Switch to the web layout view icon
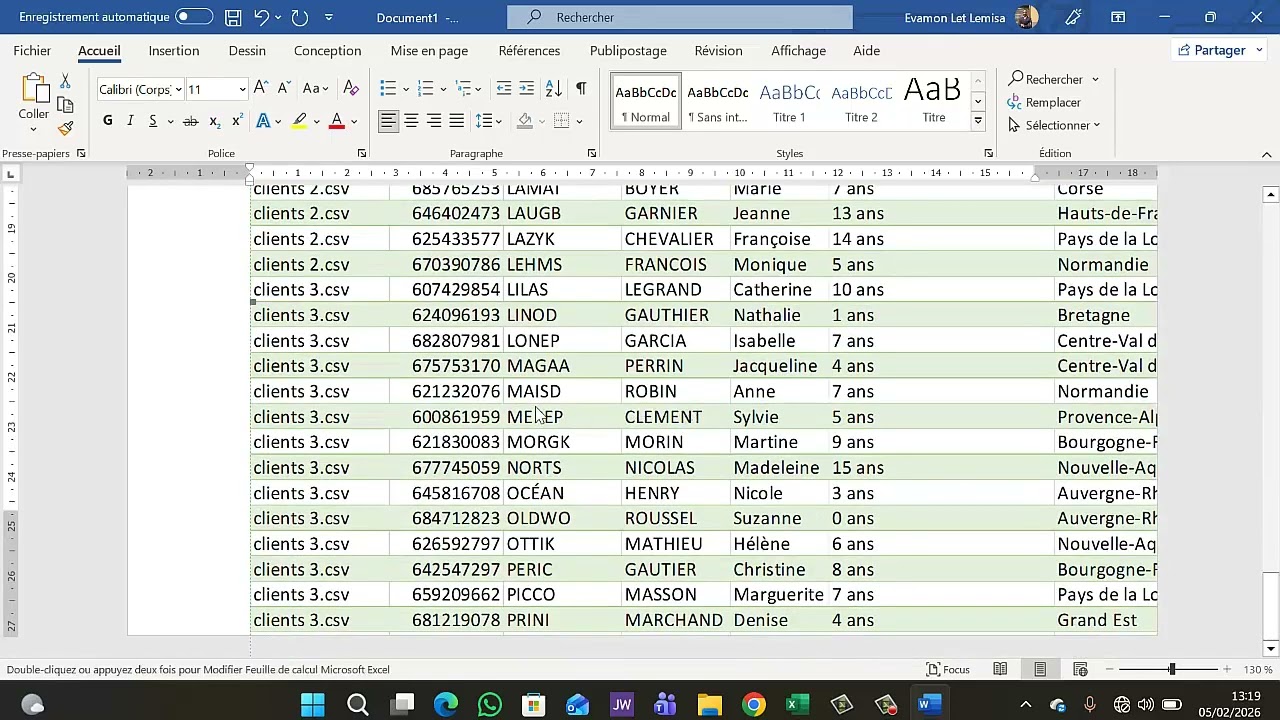The image size is (1280, 720). pyautogui.click(x=1080, y=669)
